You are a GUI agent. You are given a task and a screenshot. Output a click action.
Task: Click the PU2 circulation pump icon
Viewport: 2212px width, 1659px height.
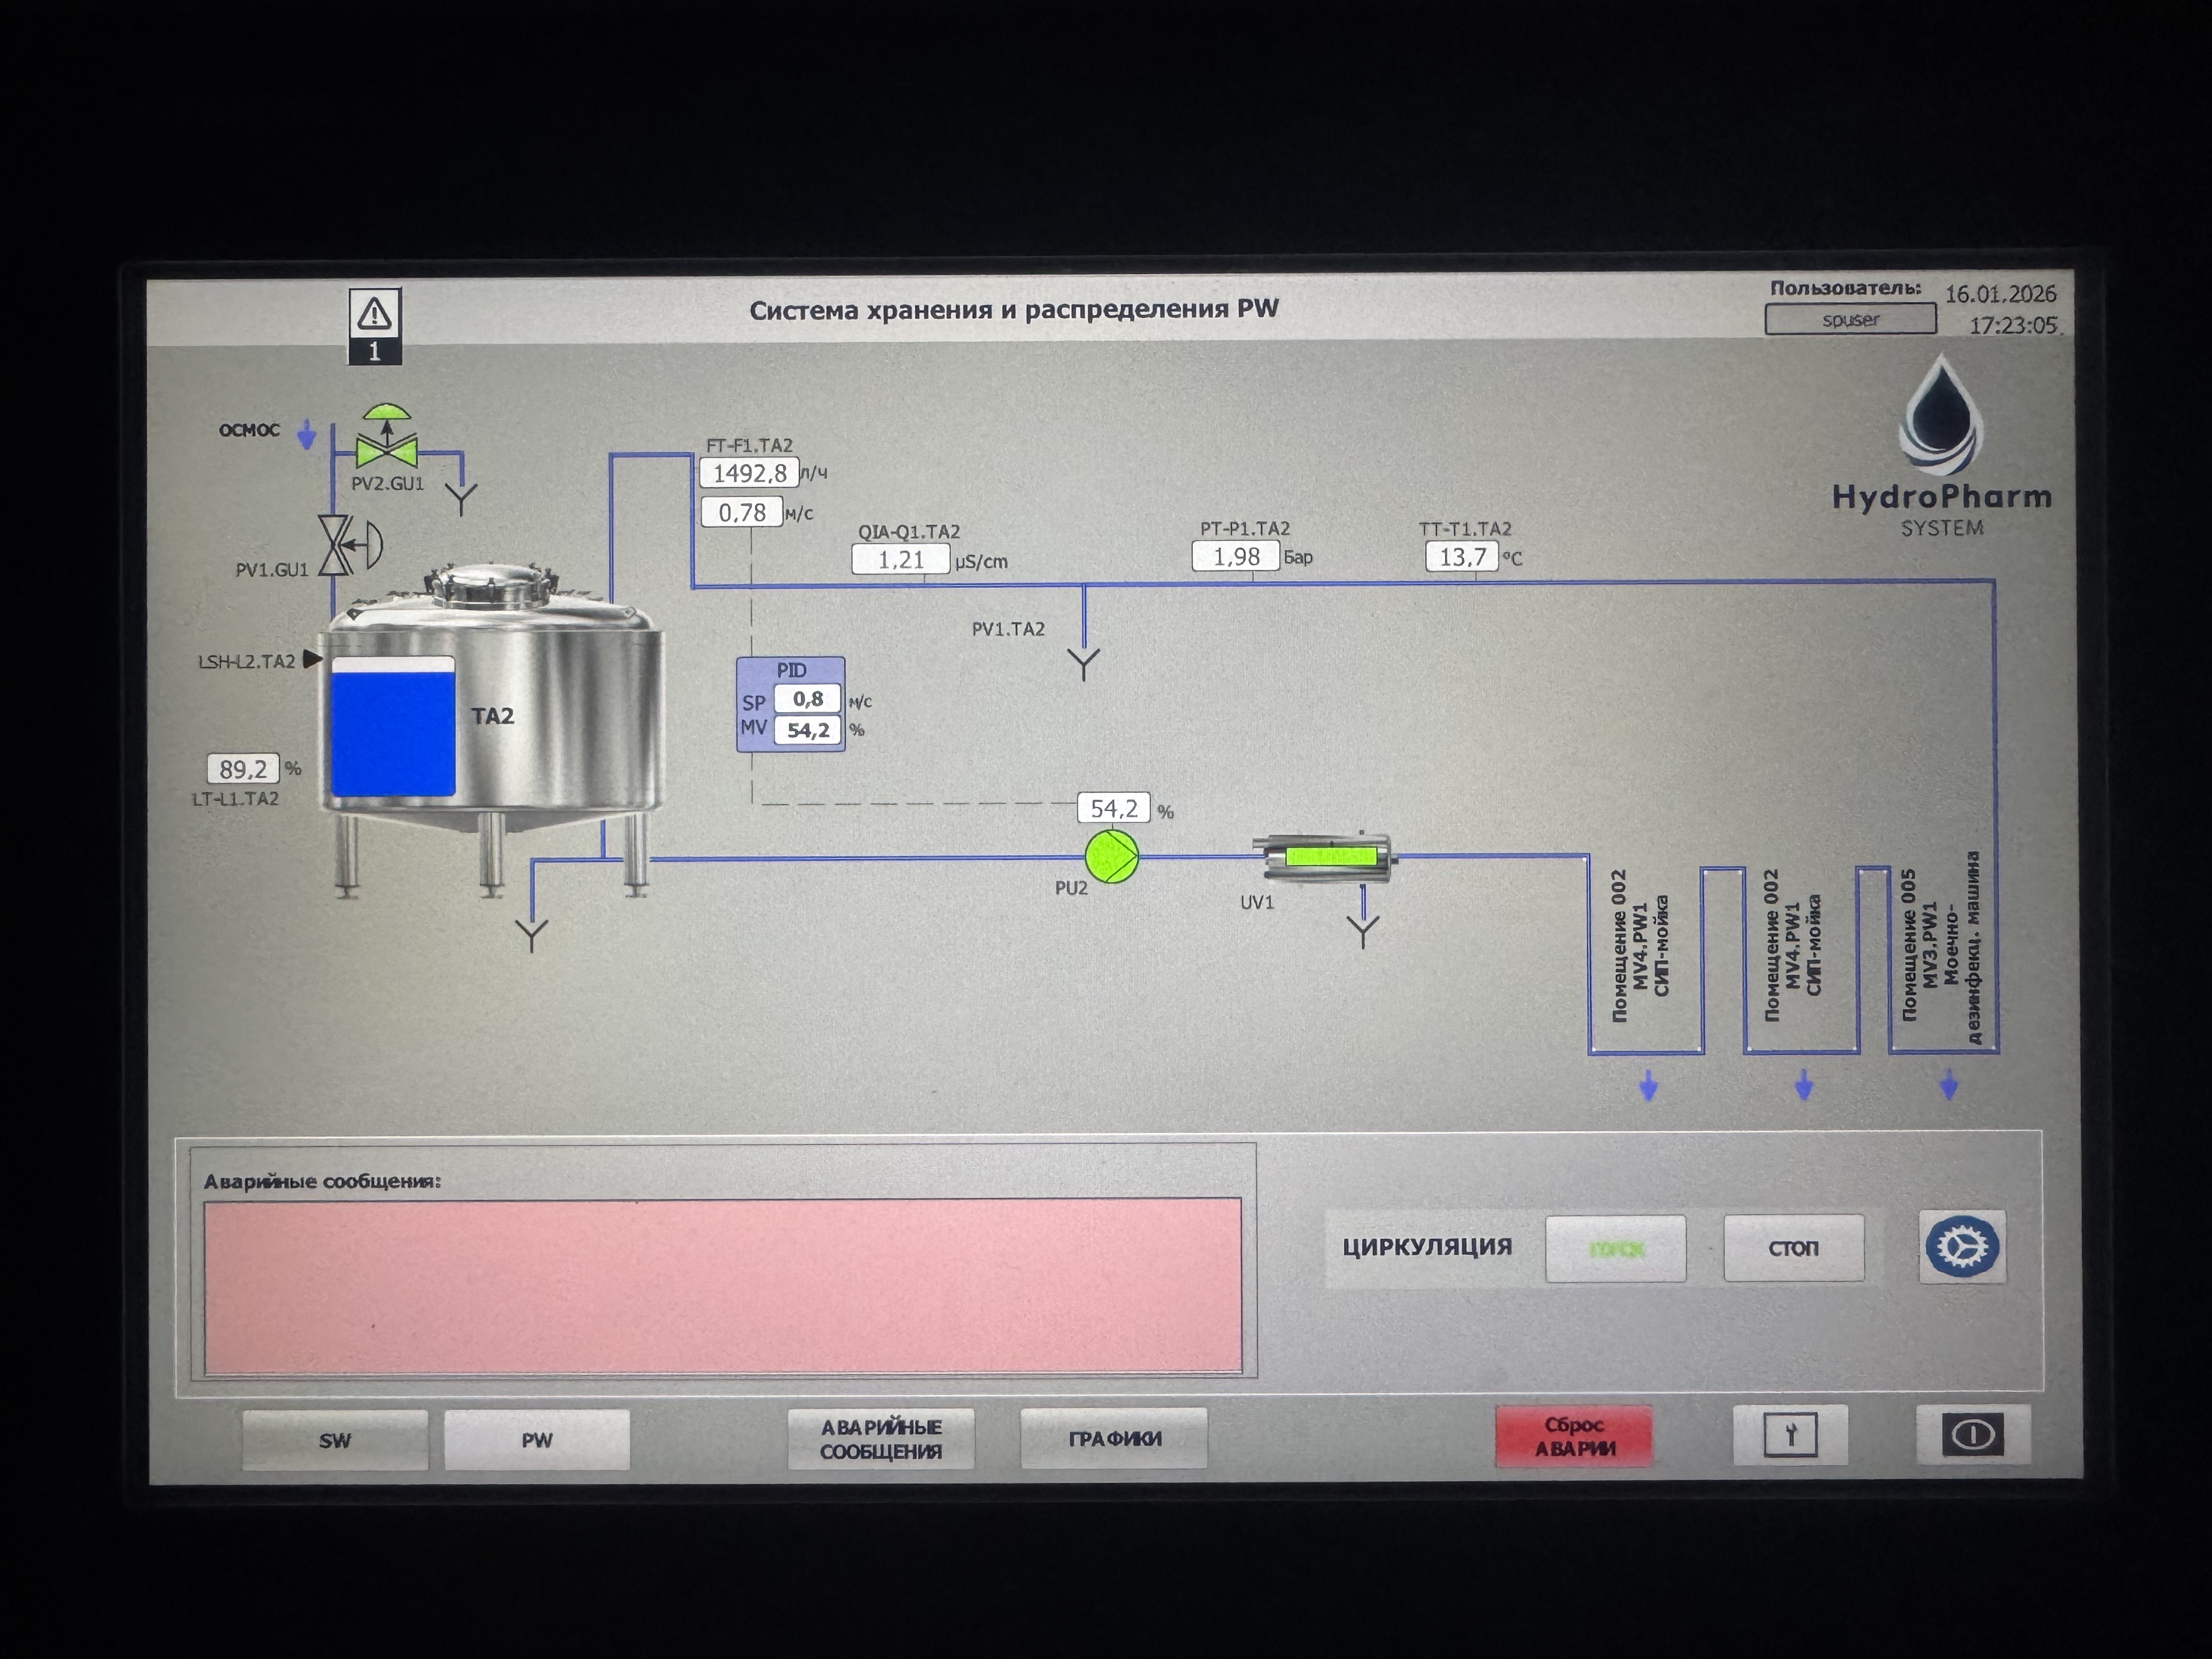[1111, 857]
